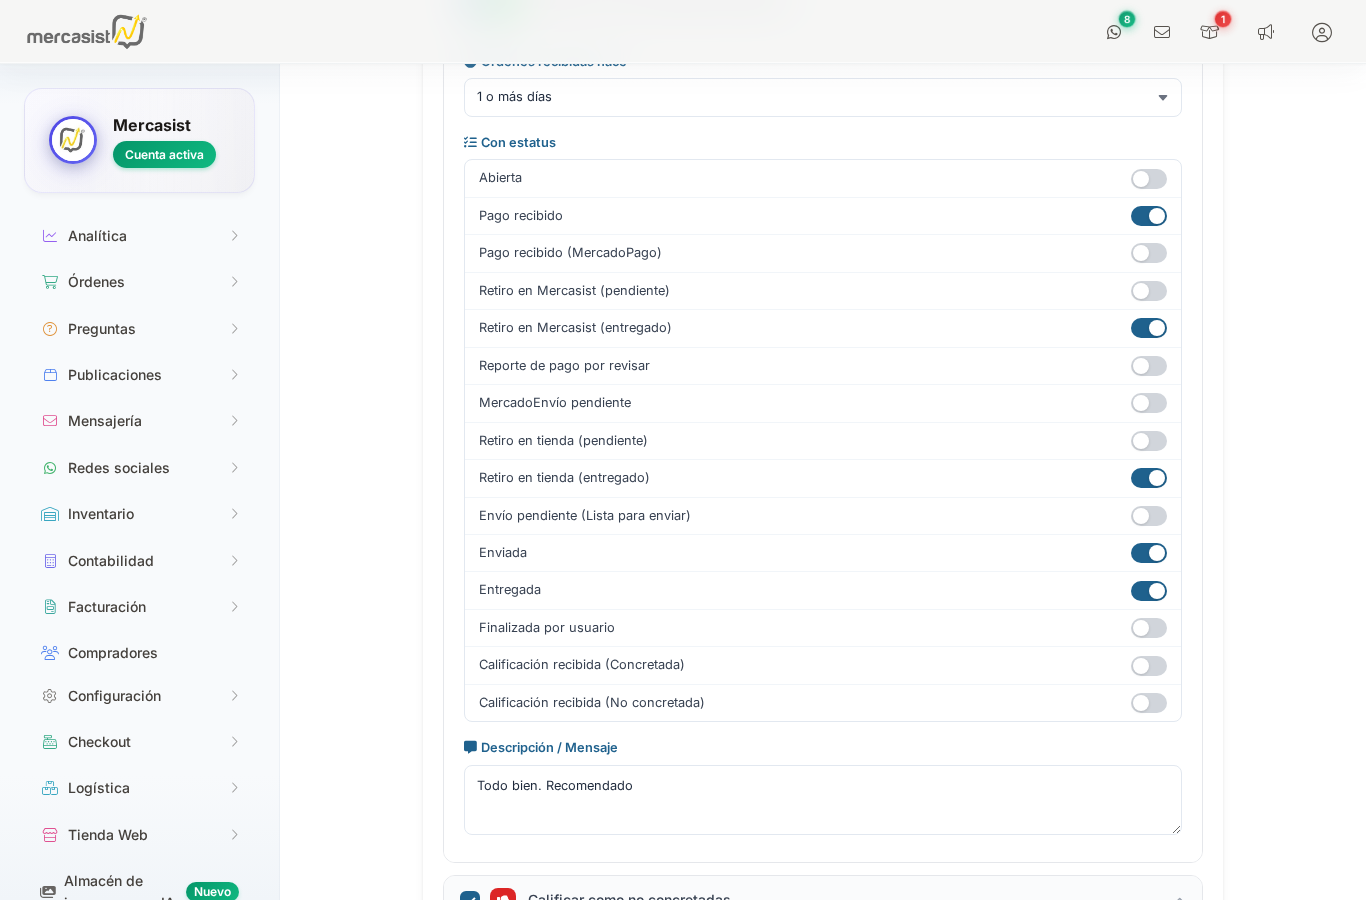Enable Calificación recibida (No concretada) toggle
This screenshot has height=900, width=1366.
[x=1149, y=703]
